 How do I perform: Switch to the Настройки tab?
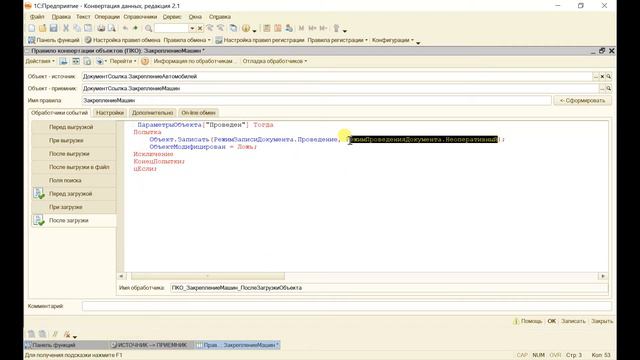coord(110,113)
